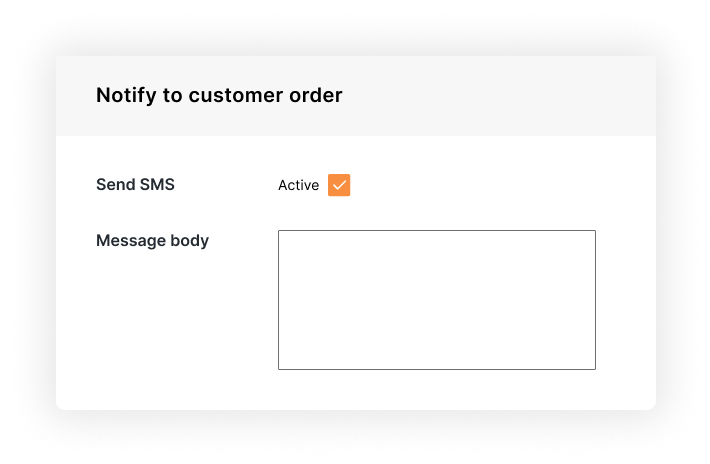This screenshot has width=710, height=464.
Task: Click the orange checked box icon
Action: [339, 185]
